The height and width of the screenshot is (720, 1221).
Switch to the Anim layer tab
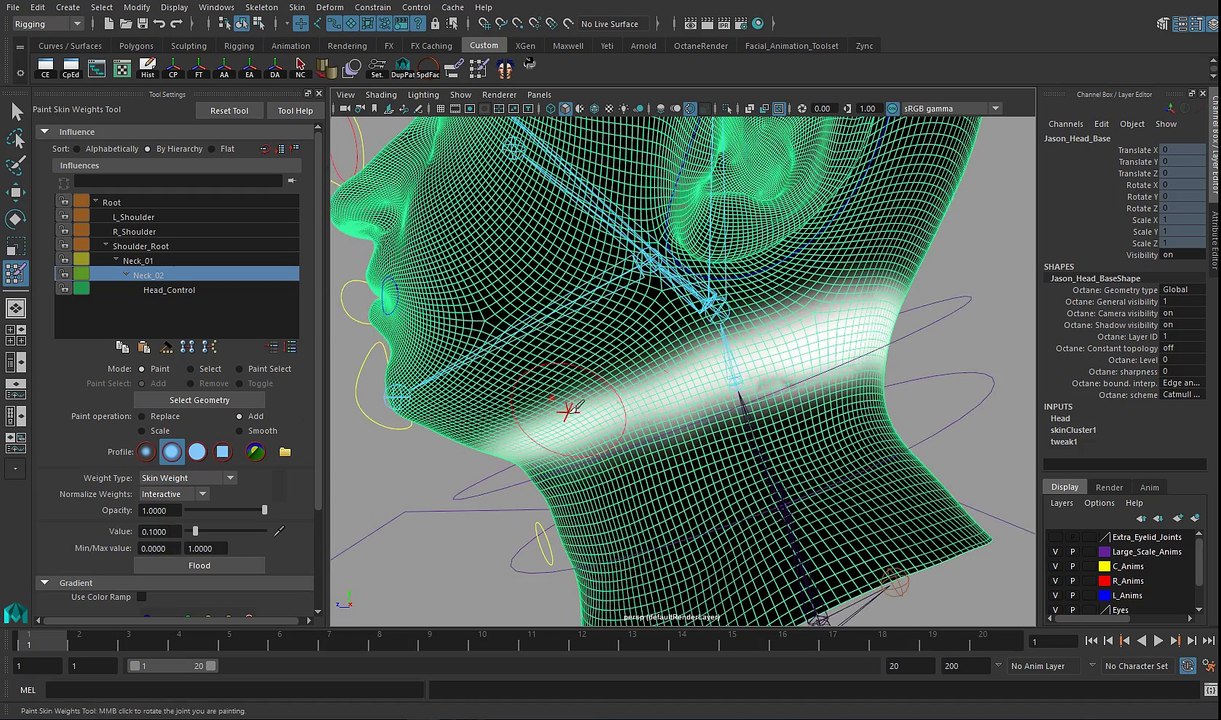tap(1149, 487)
